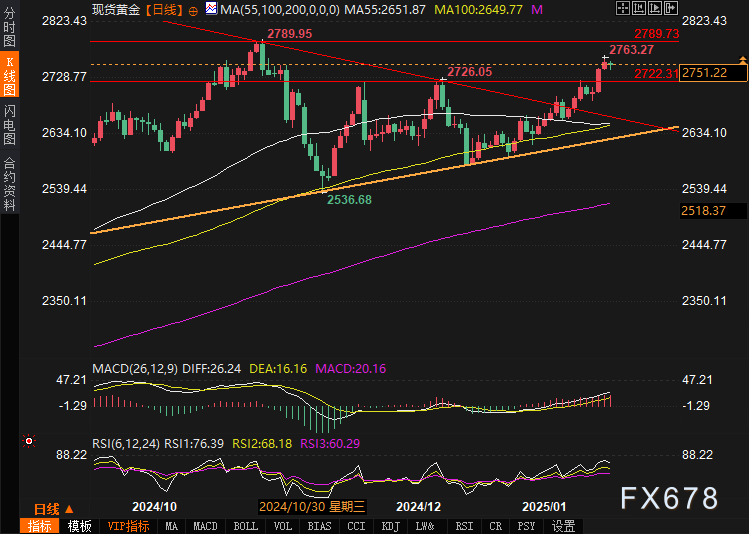Open 合约资料 contract info tab

click(9, 183)
